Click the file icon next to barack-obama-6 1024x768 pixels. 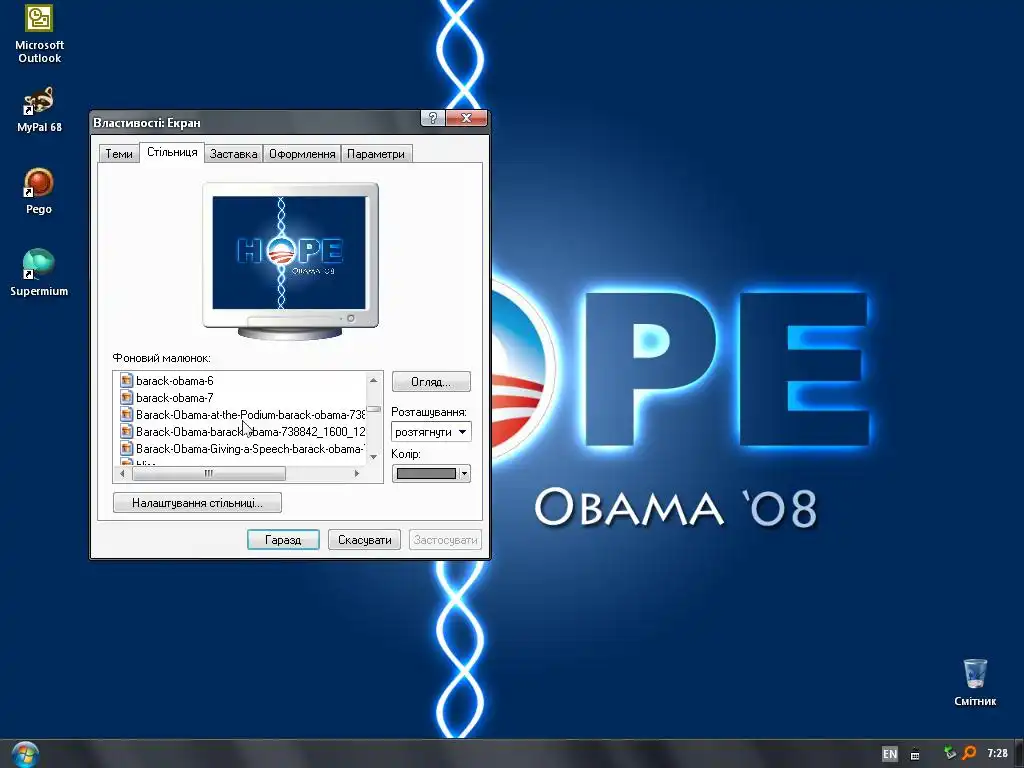pos(127,381)
